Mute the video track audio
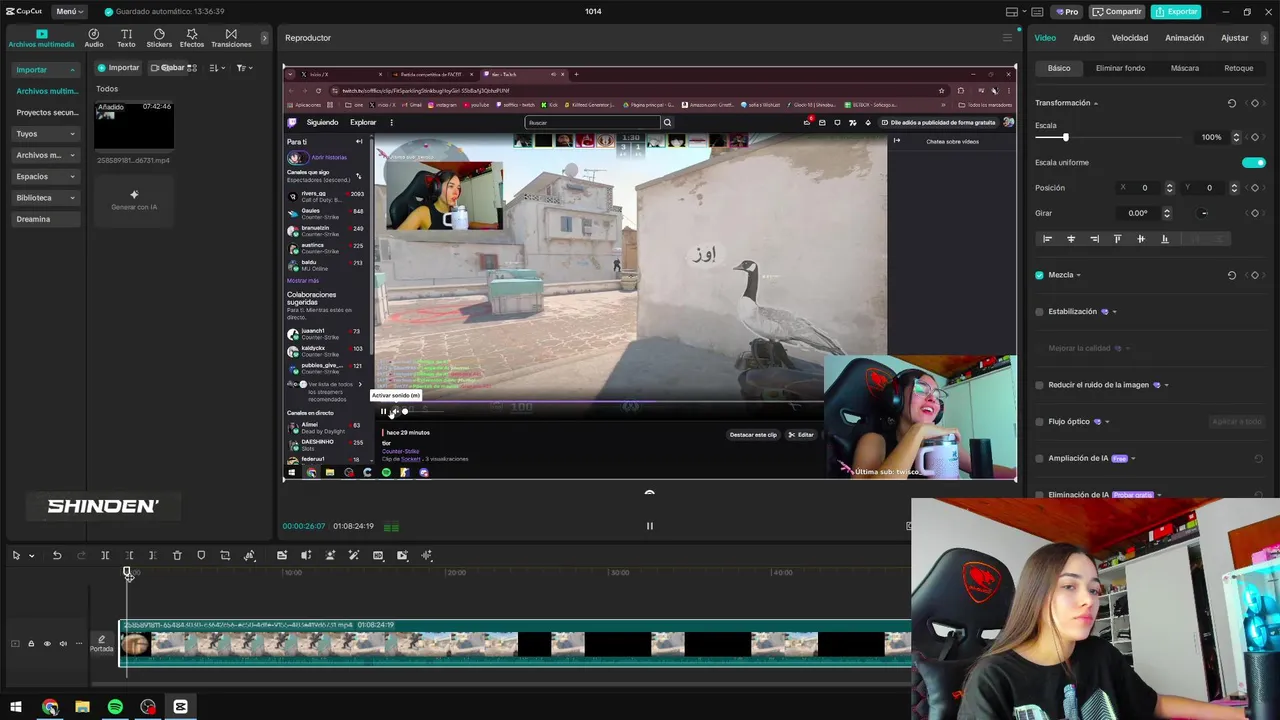 pyautogui.click(x=63, y=644)
